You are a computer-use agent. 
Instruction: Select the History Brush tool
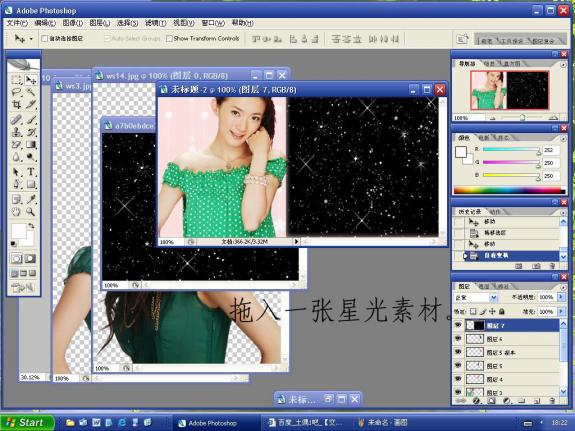tap(31, 132)
